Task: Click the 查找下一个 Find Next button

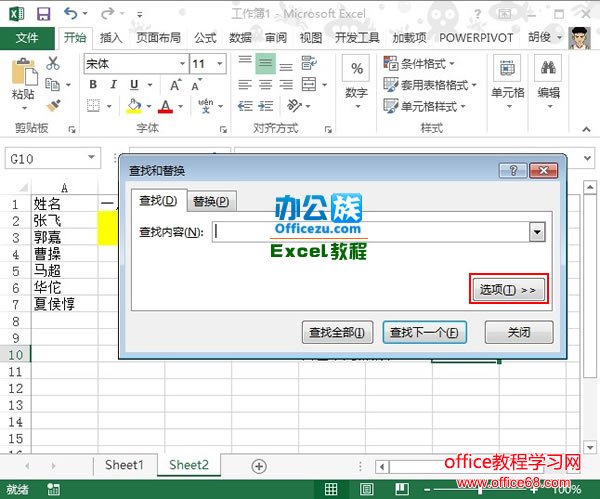Action: pyautogui.click(x=424, y=332)
